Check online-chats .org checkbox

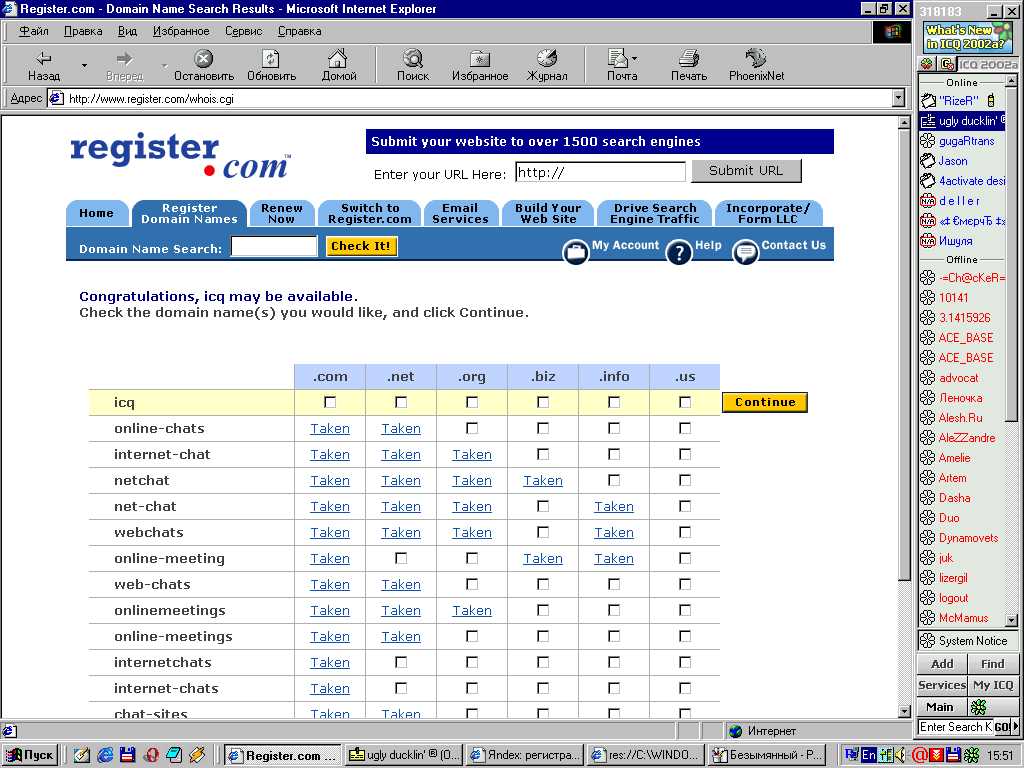(472, 428)
